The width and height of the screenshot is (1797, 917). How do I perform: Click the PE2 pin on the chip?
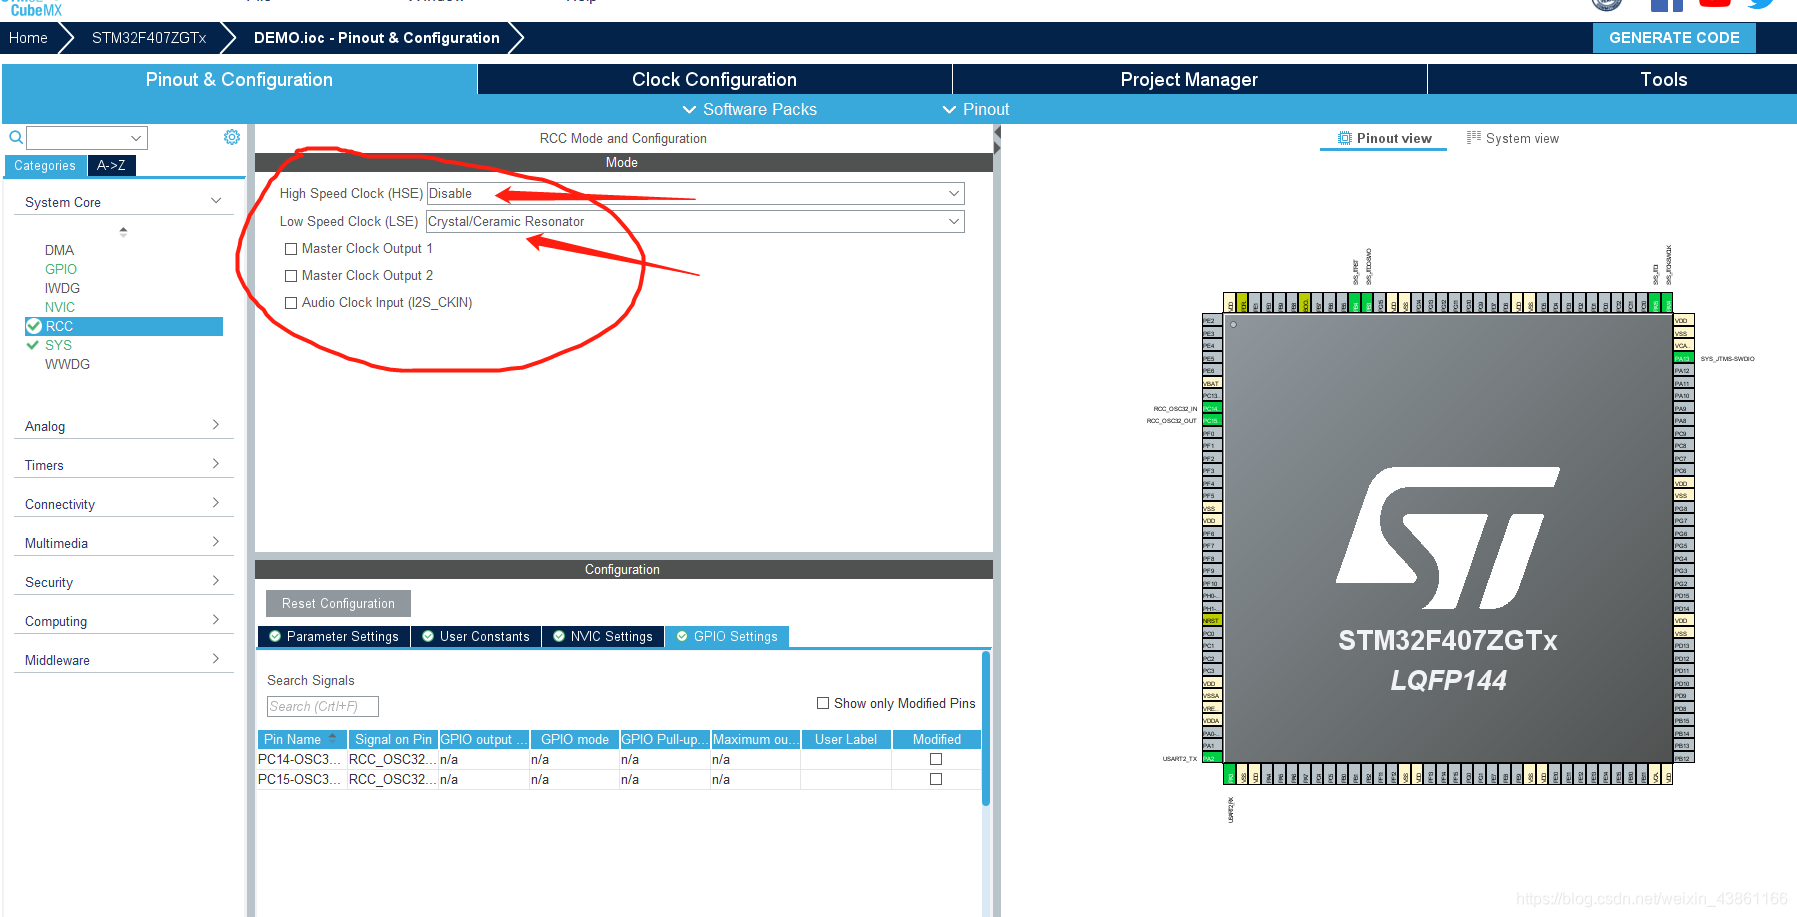[1212, 321]
